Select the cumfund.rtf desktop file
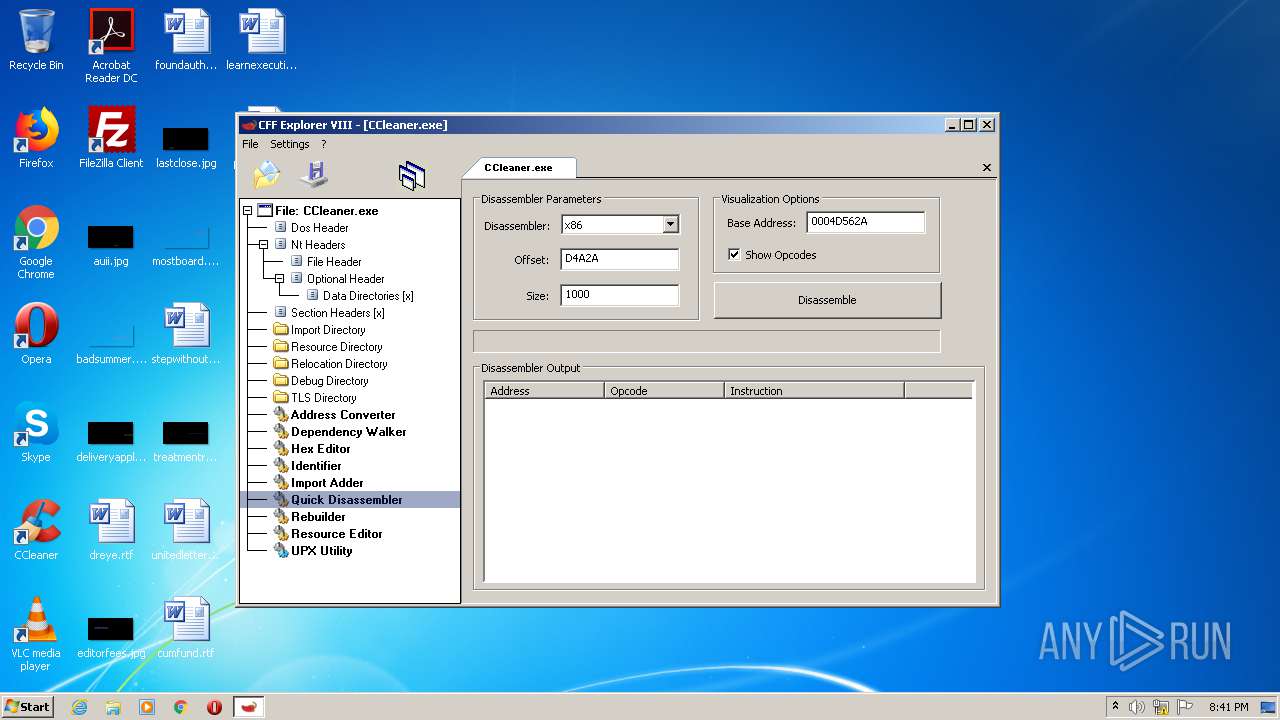 [x=186, y=628]
